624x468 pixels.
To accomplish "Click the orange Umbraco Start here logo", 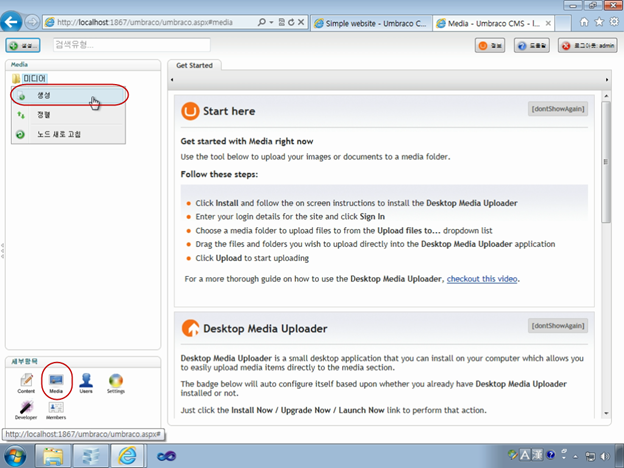I will tap(190, 111).
